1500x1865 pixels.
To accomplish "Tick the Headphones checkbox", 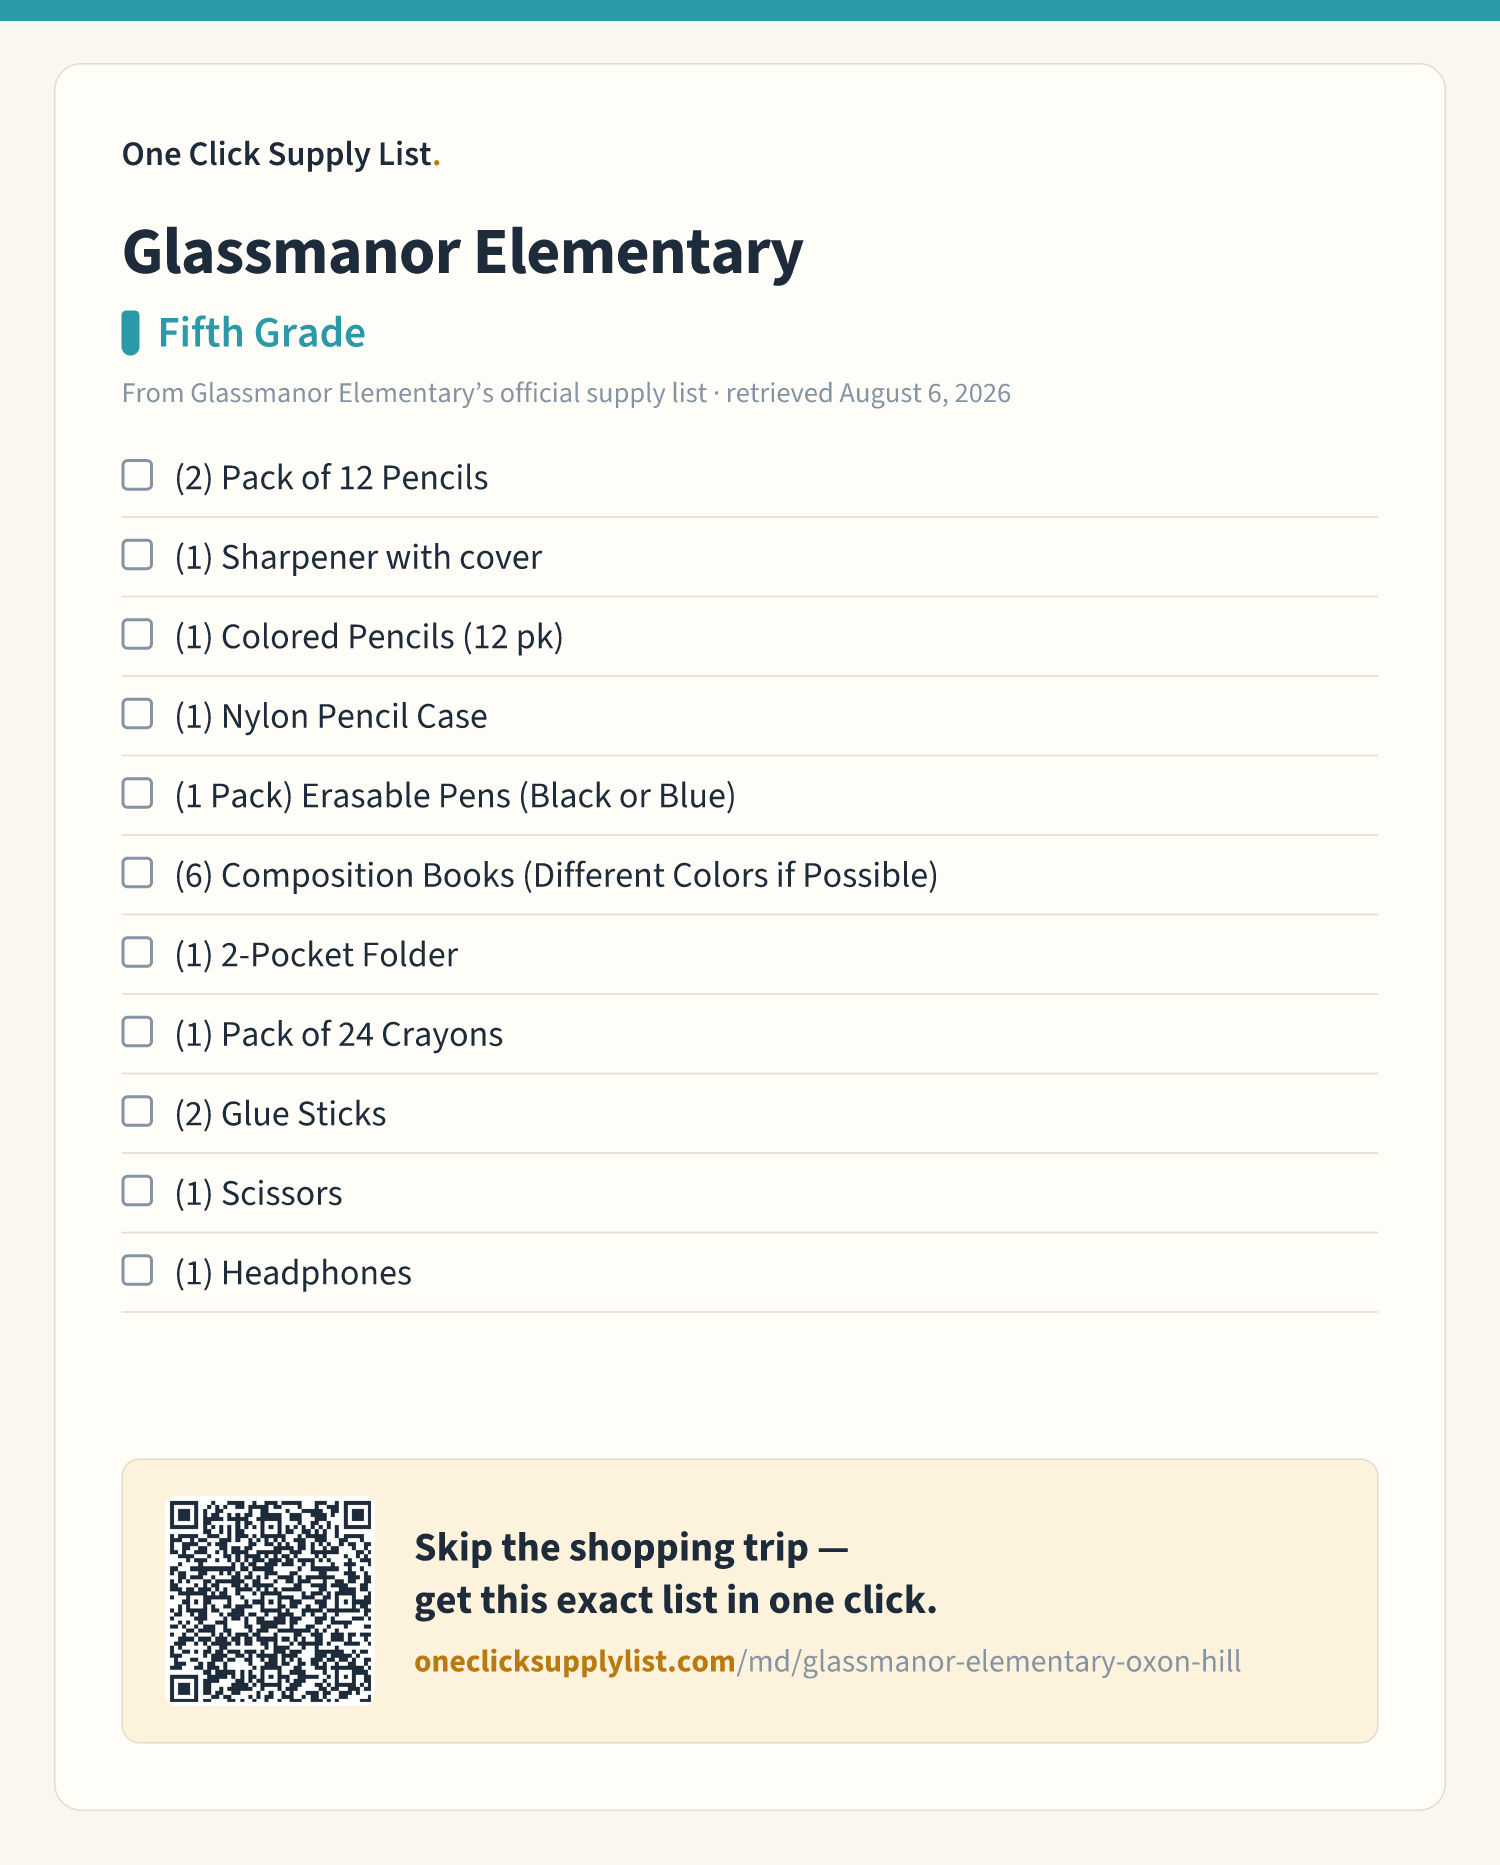I will click(x=137, y=1270).
